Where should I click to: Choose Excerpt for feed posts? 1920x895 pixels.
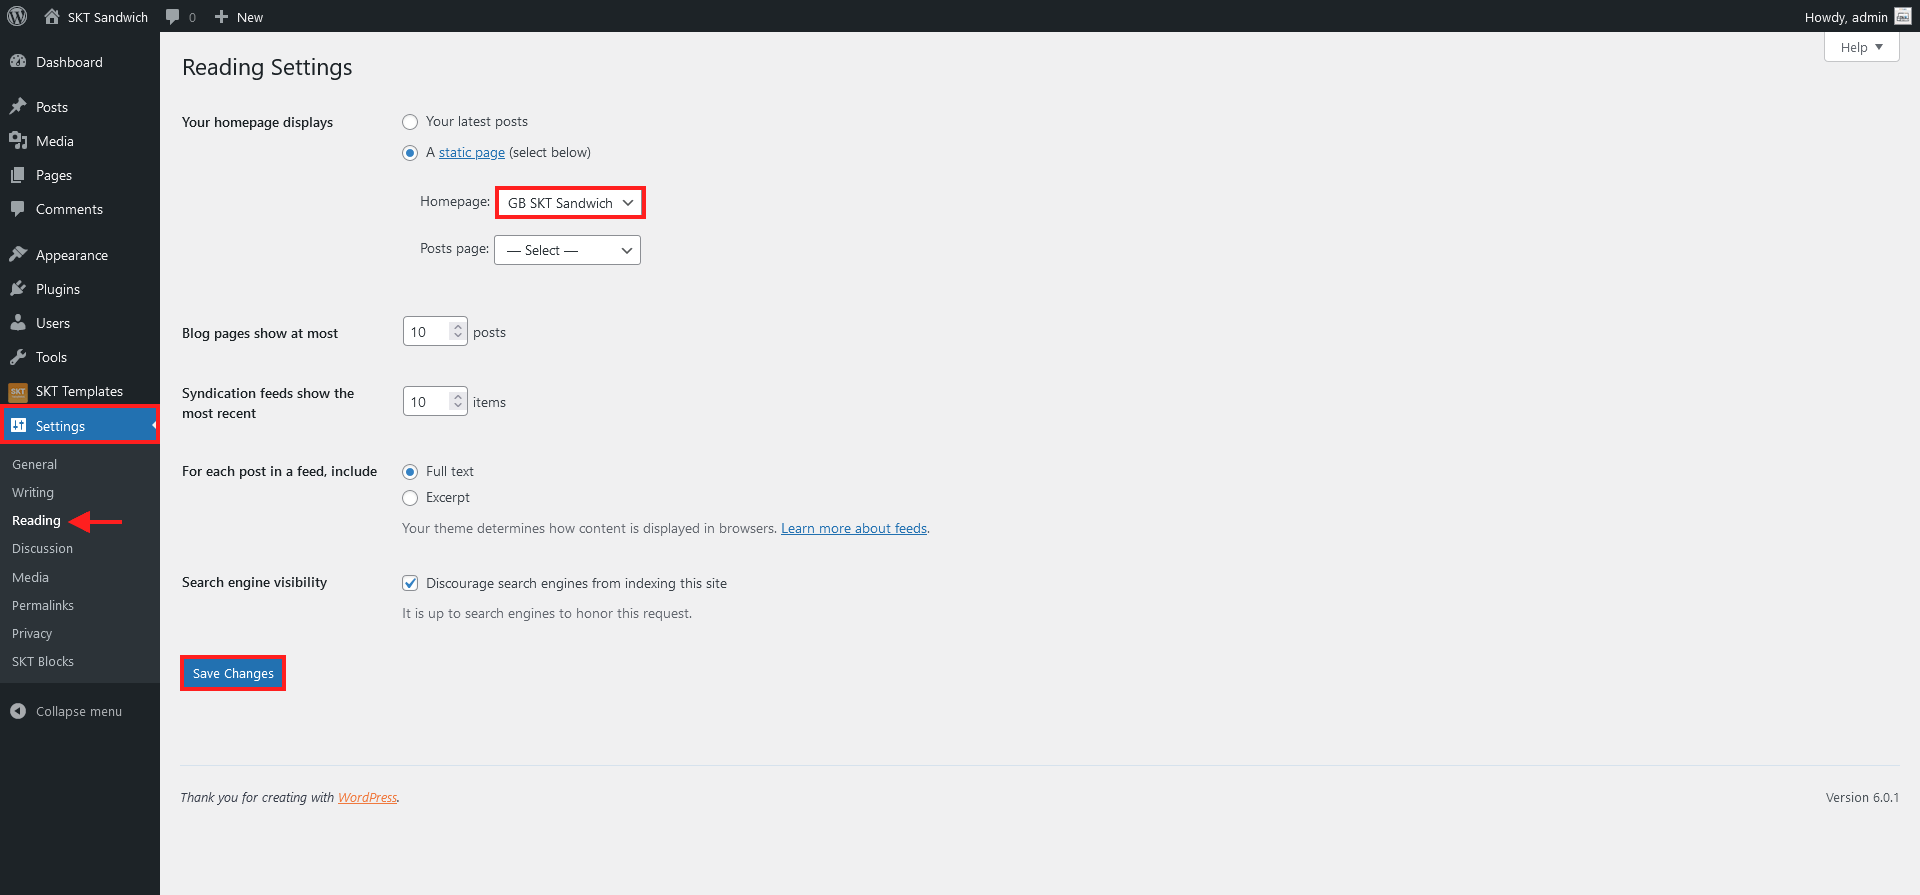point(410,498)
